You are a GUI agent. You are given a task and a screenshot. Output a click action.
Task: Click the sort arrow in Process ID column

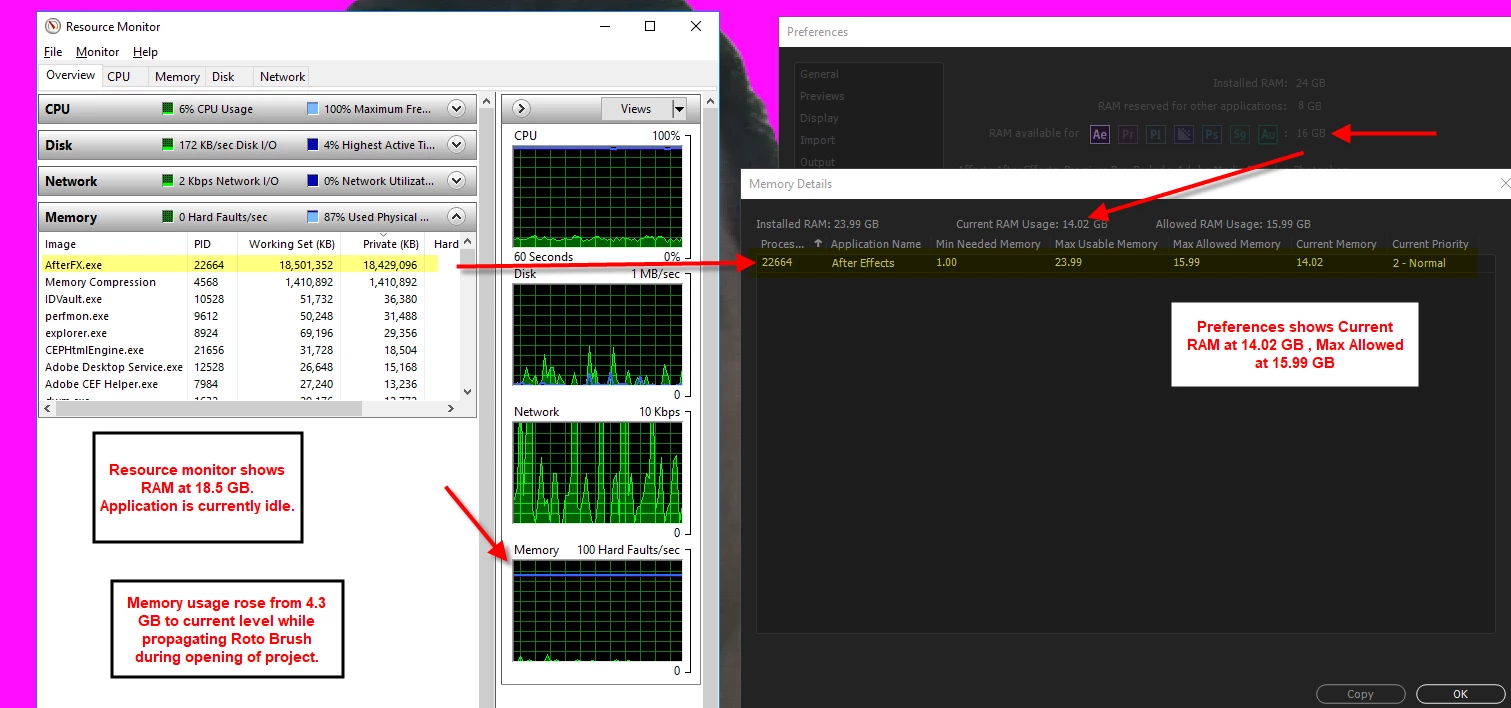(819, 243)
